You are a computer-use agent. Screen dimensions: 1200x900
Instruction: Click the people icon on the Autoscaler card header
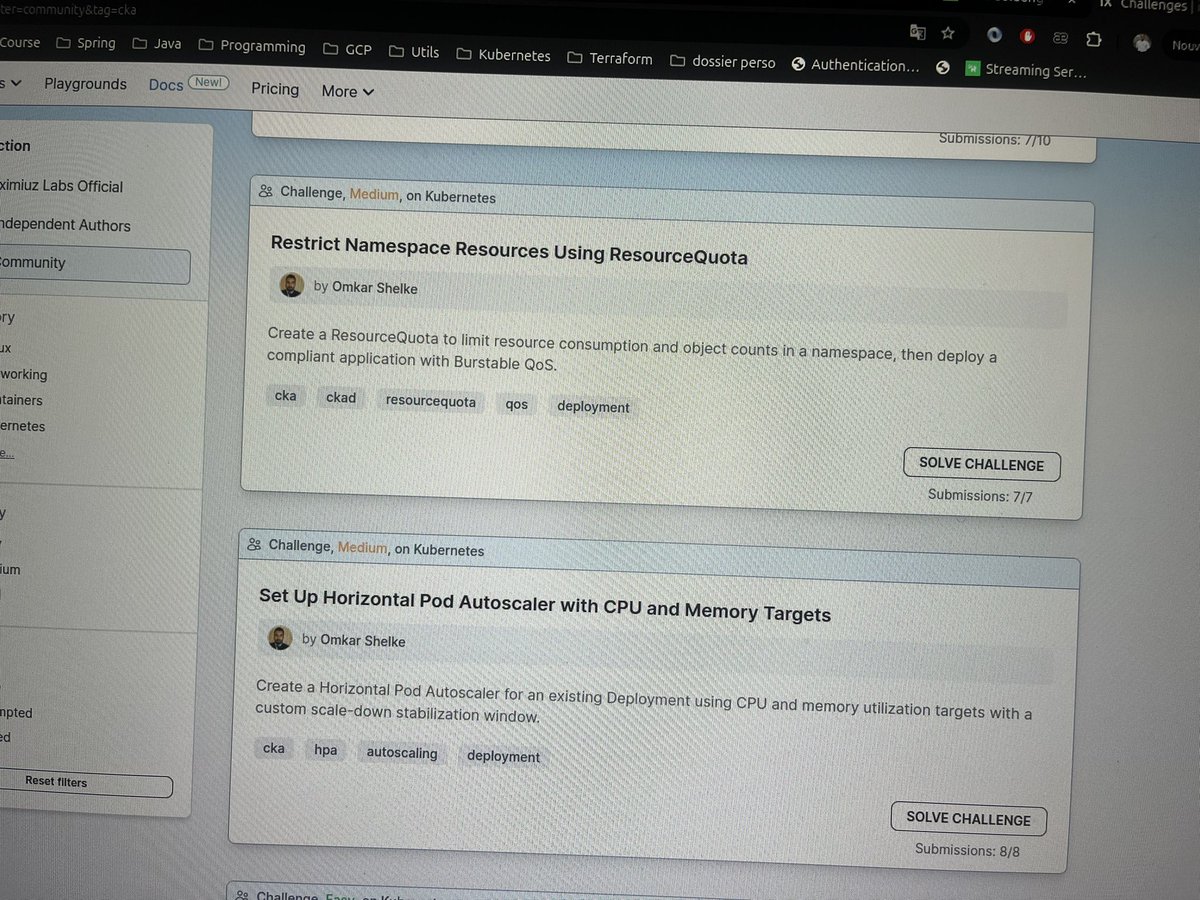click(254, 544)
